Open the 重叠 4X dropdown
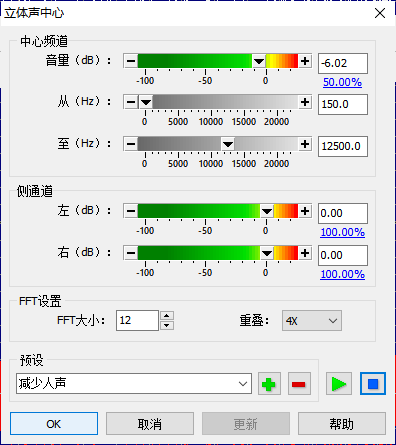396x445 pixels. 312,321
